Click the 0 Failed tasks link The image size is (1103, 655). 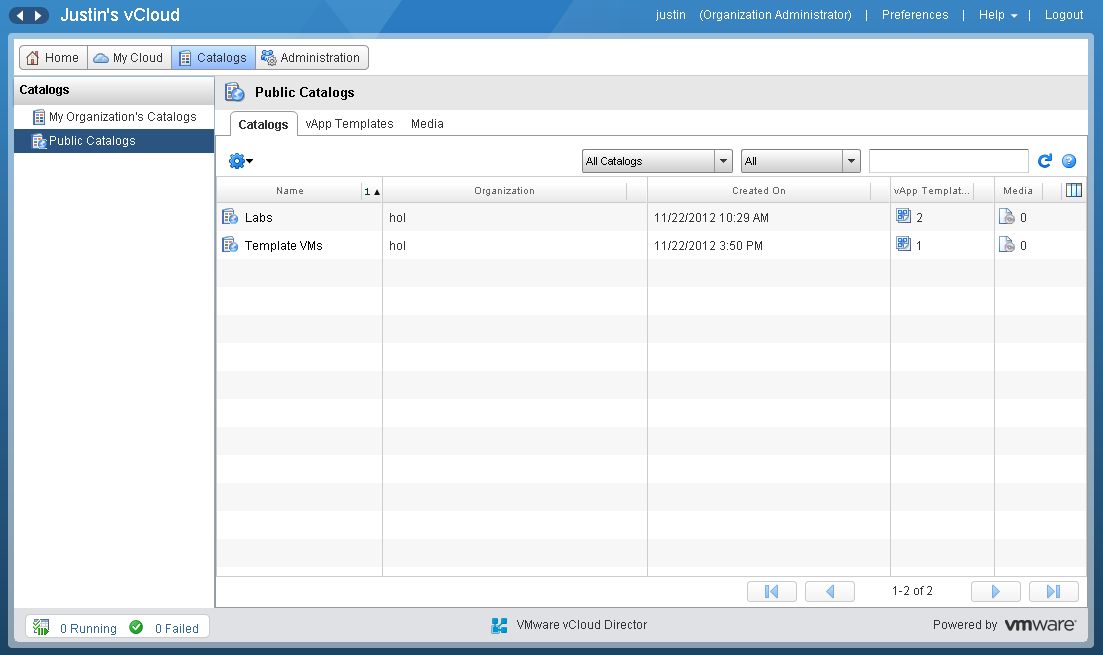pyautogui.click(x=177, y=628)
